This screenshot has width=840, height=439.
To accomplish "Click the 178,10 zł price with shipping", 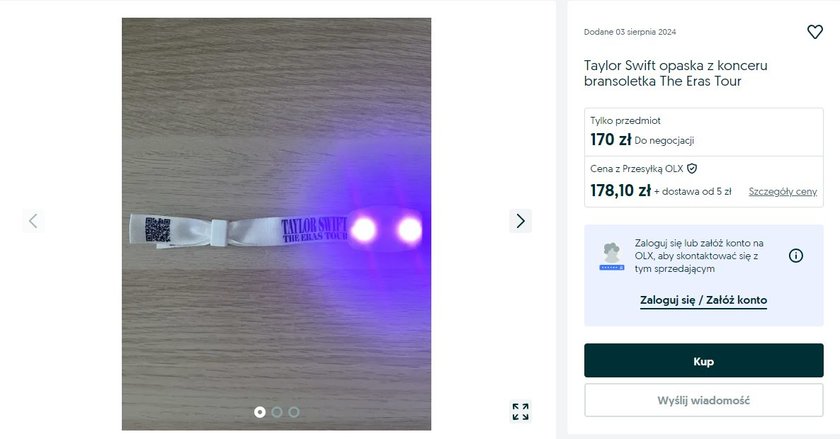I will pos(620,191).
